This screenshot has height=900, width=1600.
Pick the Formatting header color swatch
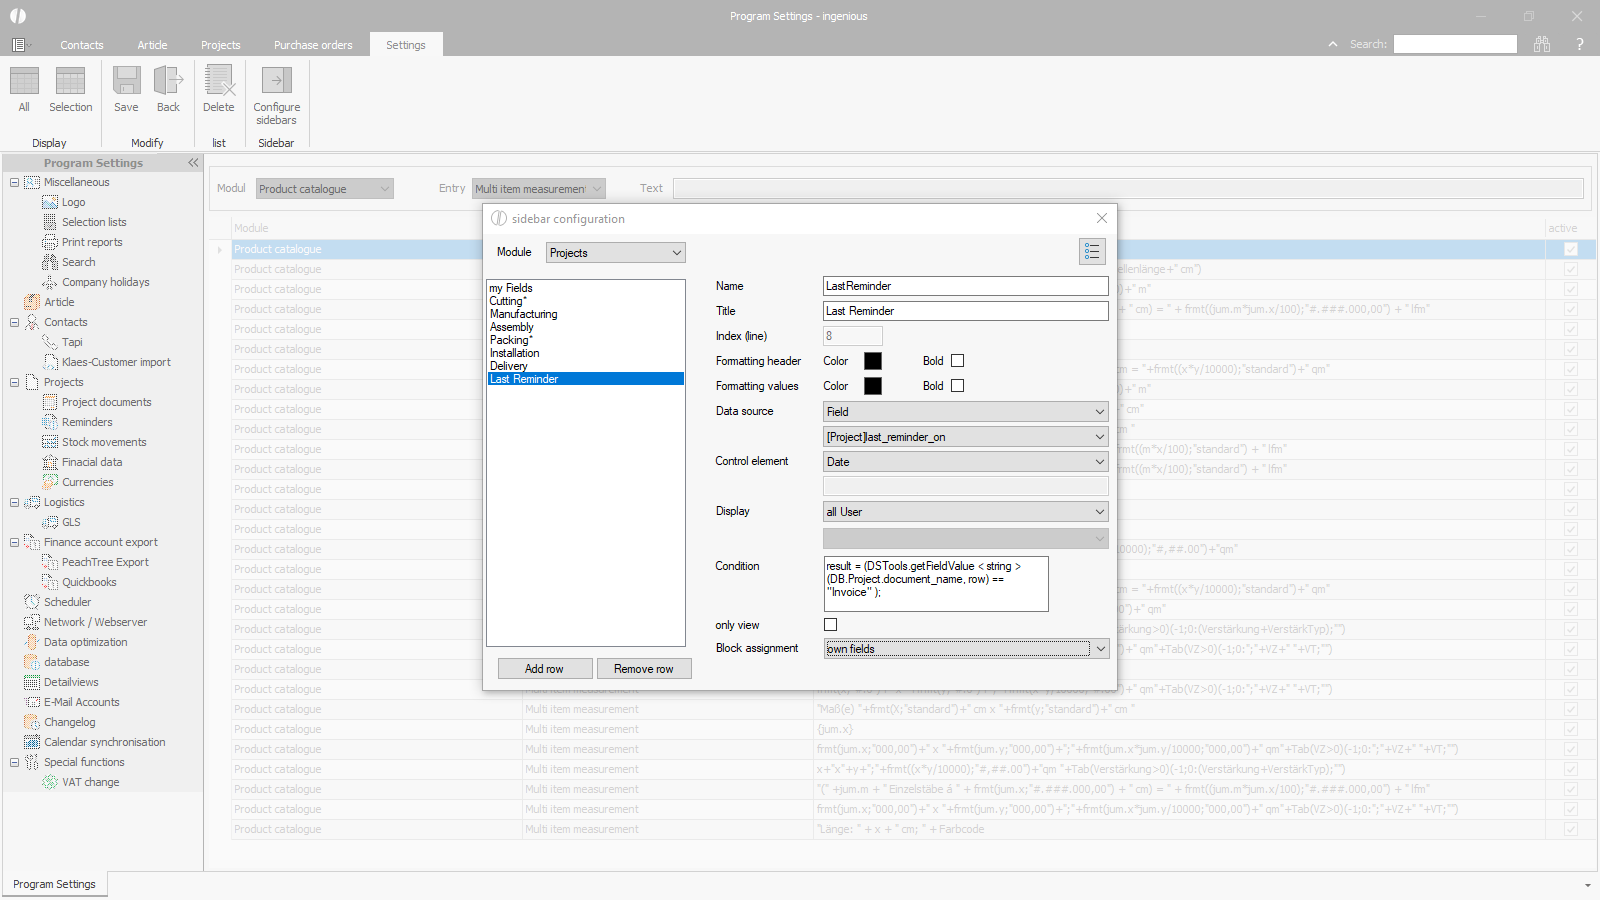[x=873, y=361]
